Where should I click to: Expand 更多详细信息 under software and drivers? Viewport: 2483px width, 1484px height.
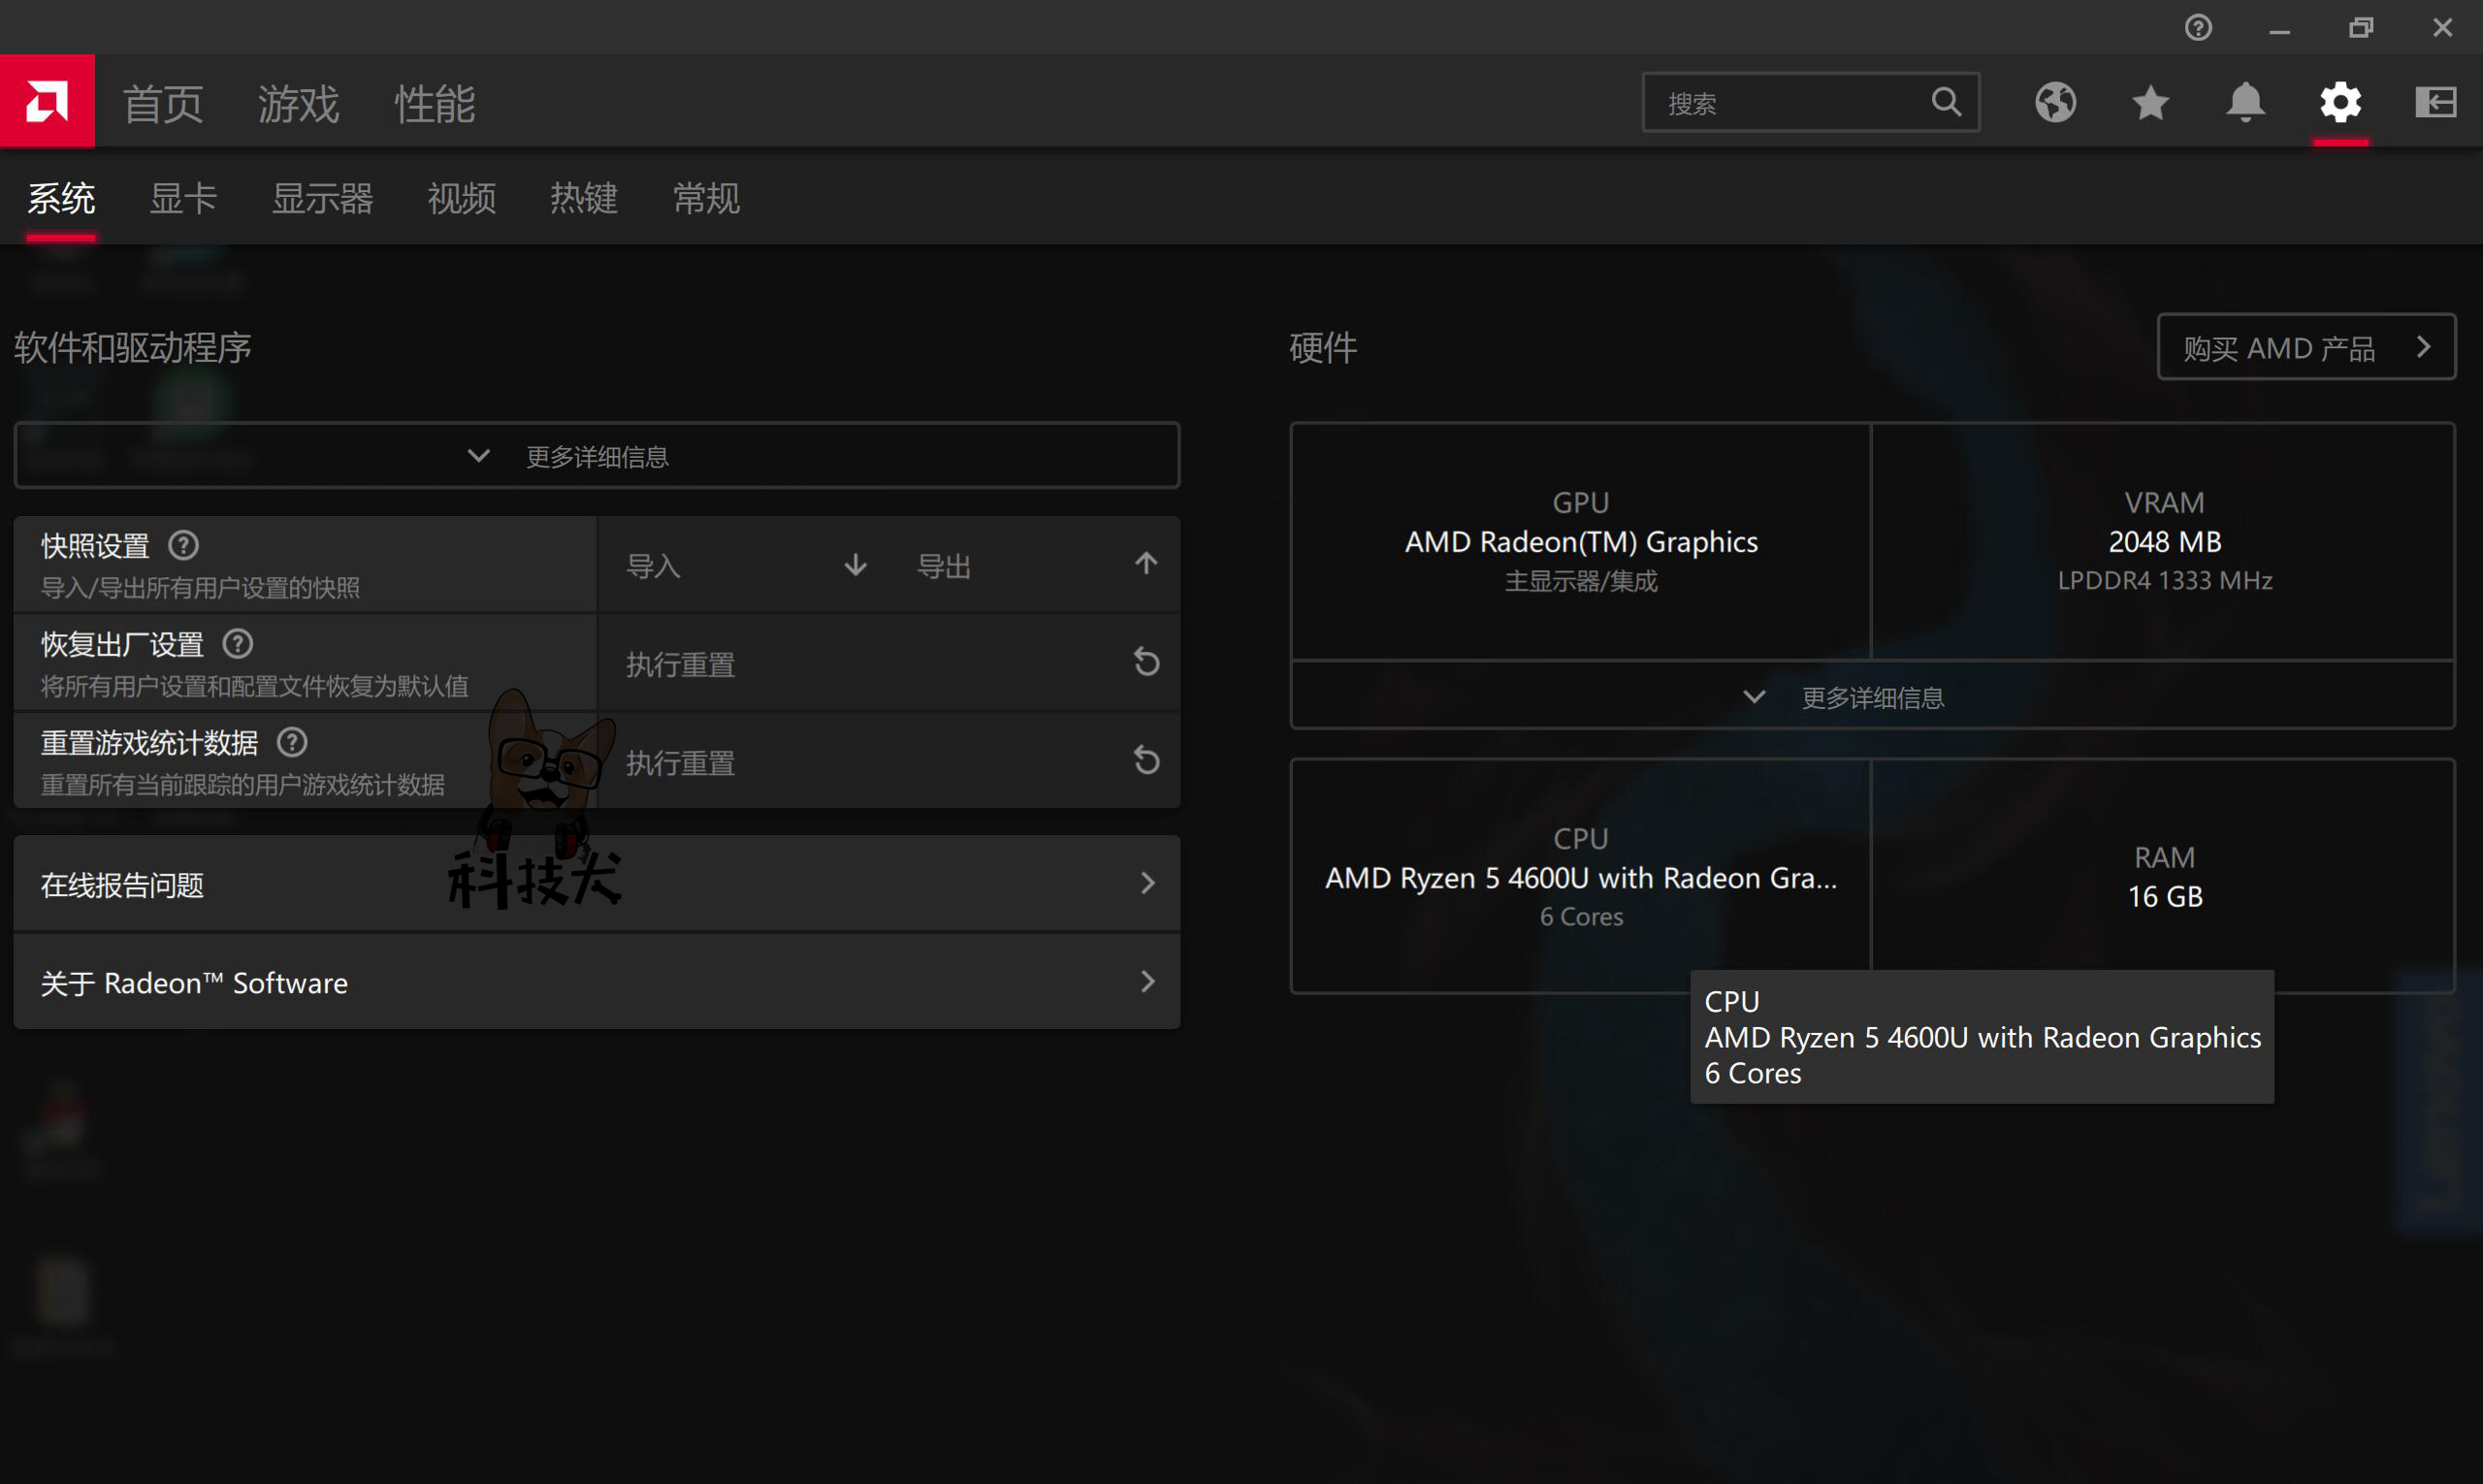coord(597,456)
